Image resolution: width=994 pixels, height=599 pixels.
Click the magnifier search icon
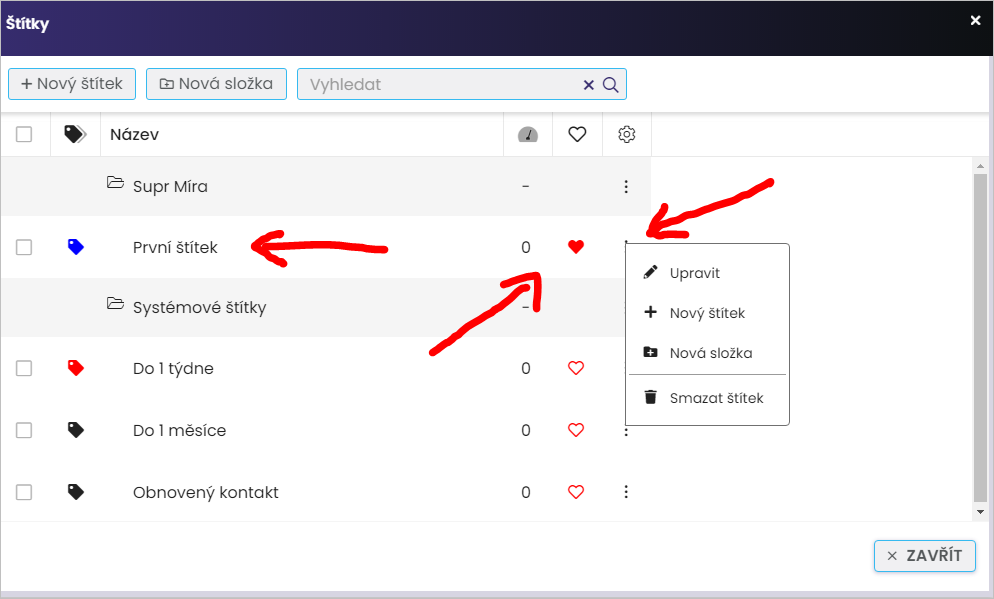coord(610,85)
